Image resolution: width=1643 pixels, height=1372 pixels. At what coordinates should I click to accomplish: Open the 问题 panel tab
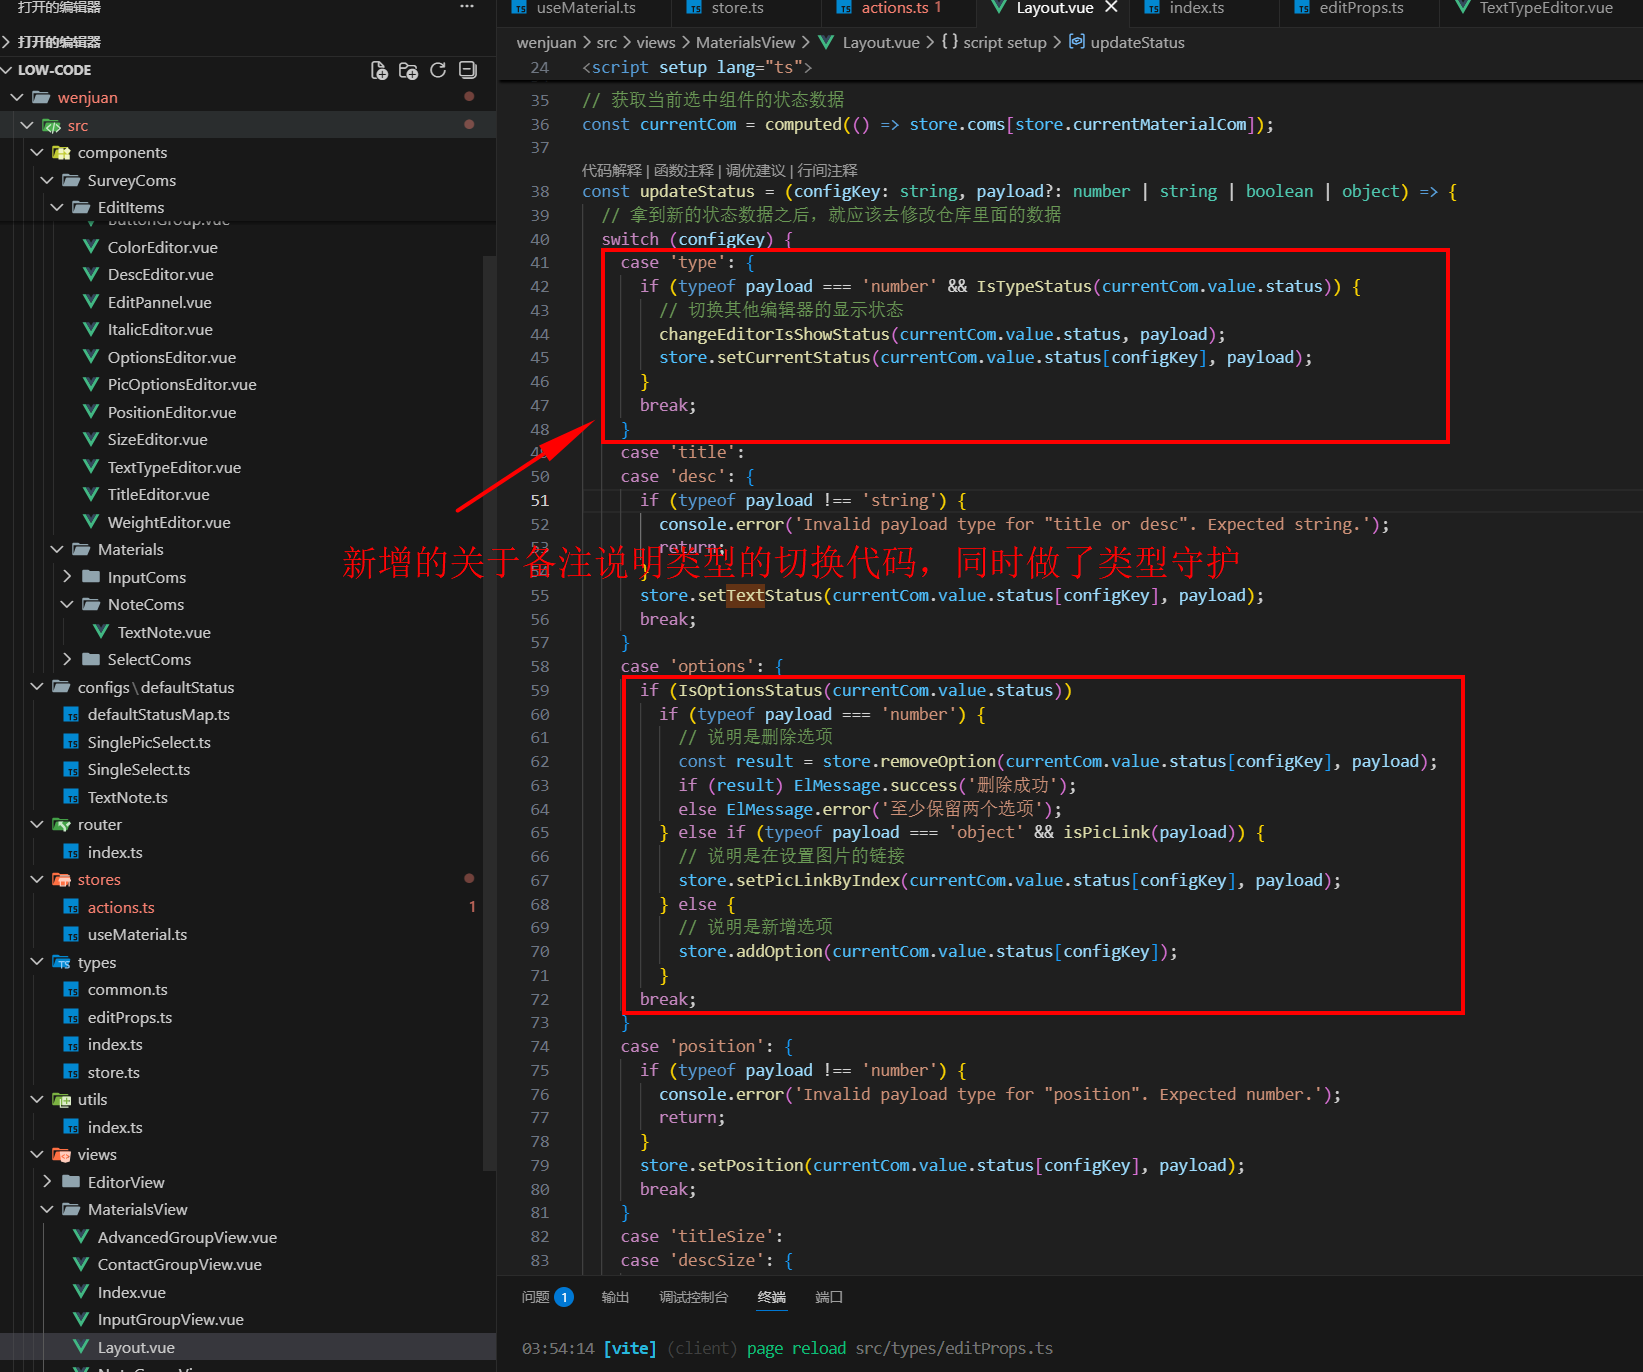(536, 1297)
